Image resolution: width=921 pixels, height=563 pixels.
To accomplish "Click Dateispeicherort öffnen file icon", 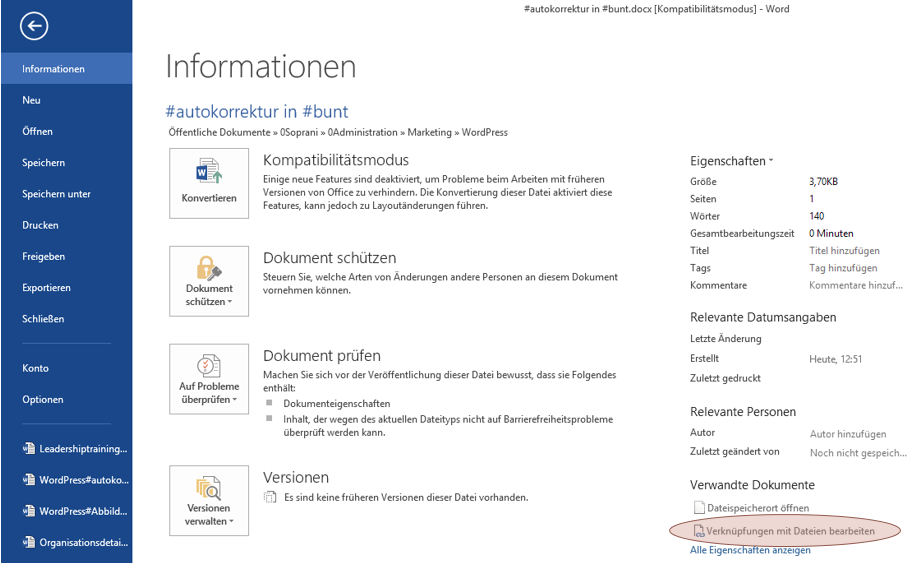I will pyautogui.click(x=700, y=508).
